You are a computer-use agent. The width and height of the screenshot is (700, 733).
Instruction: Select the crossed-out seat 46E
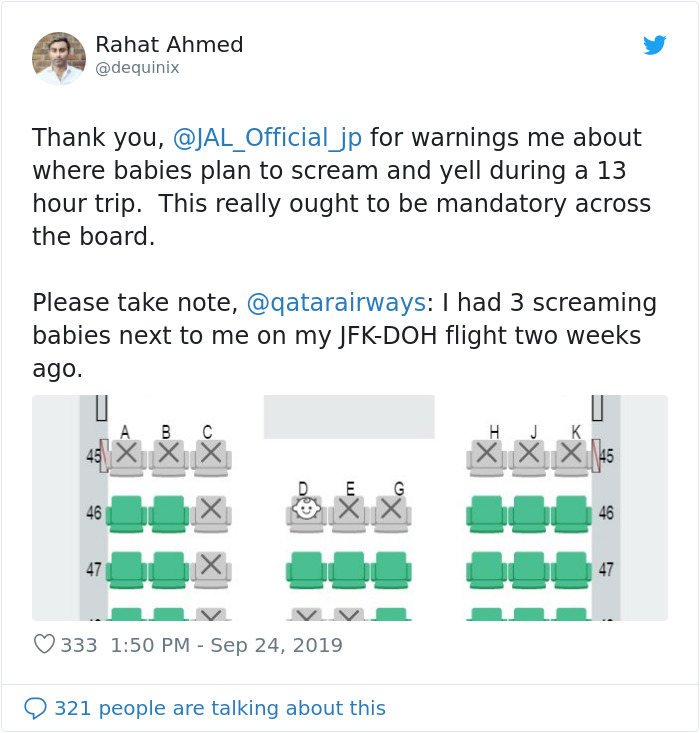click(349, 511)
